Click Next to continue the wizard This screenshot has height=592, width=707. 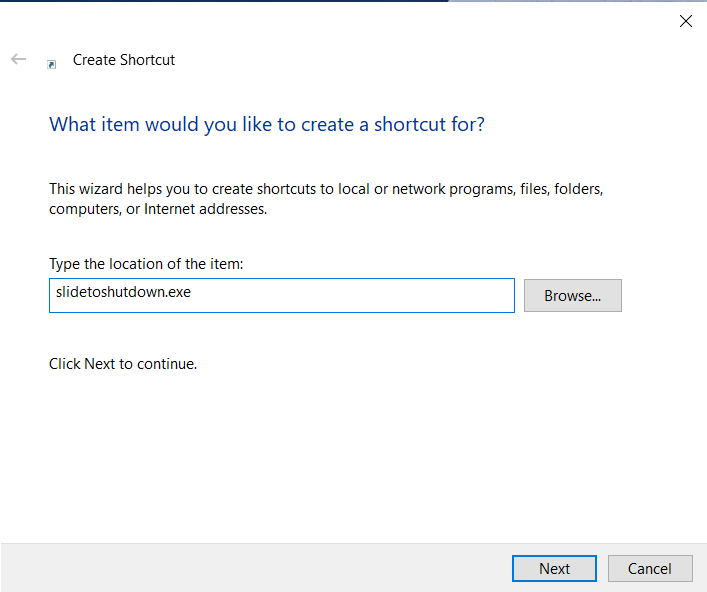[554, 568]
